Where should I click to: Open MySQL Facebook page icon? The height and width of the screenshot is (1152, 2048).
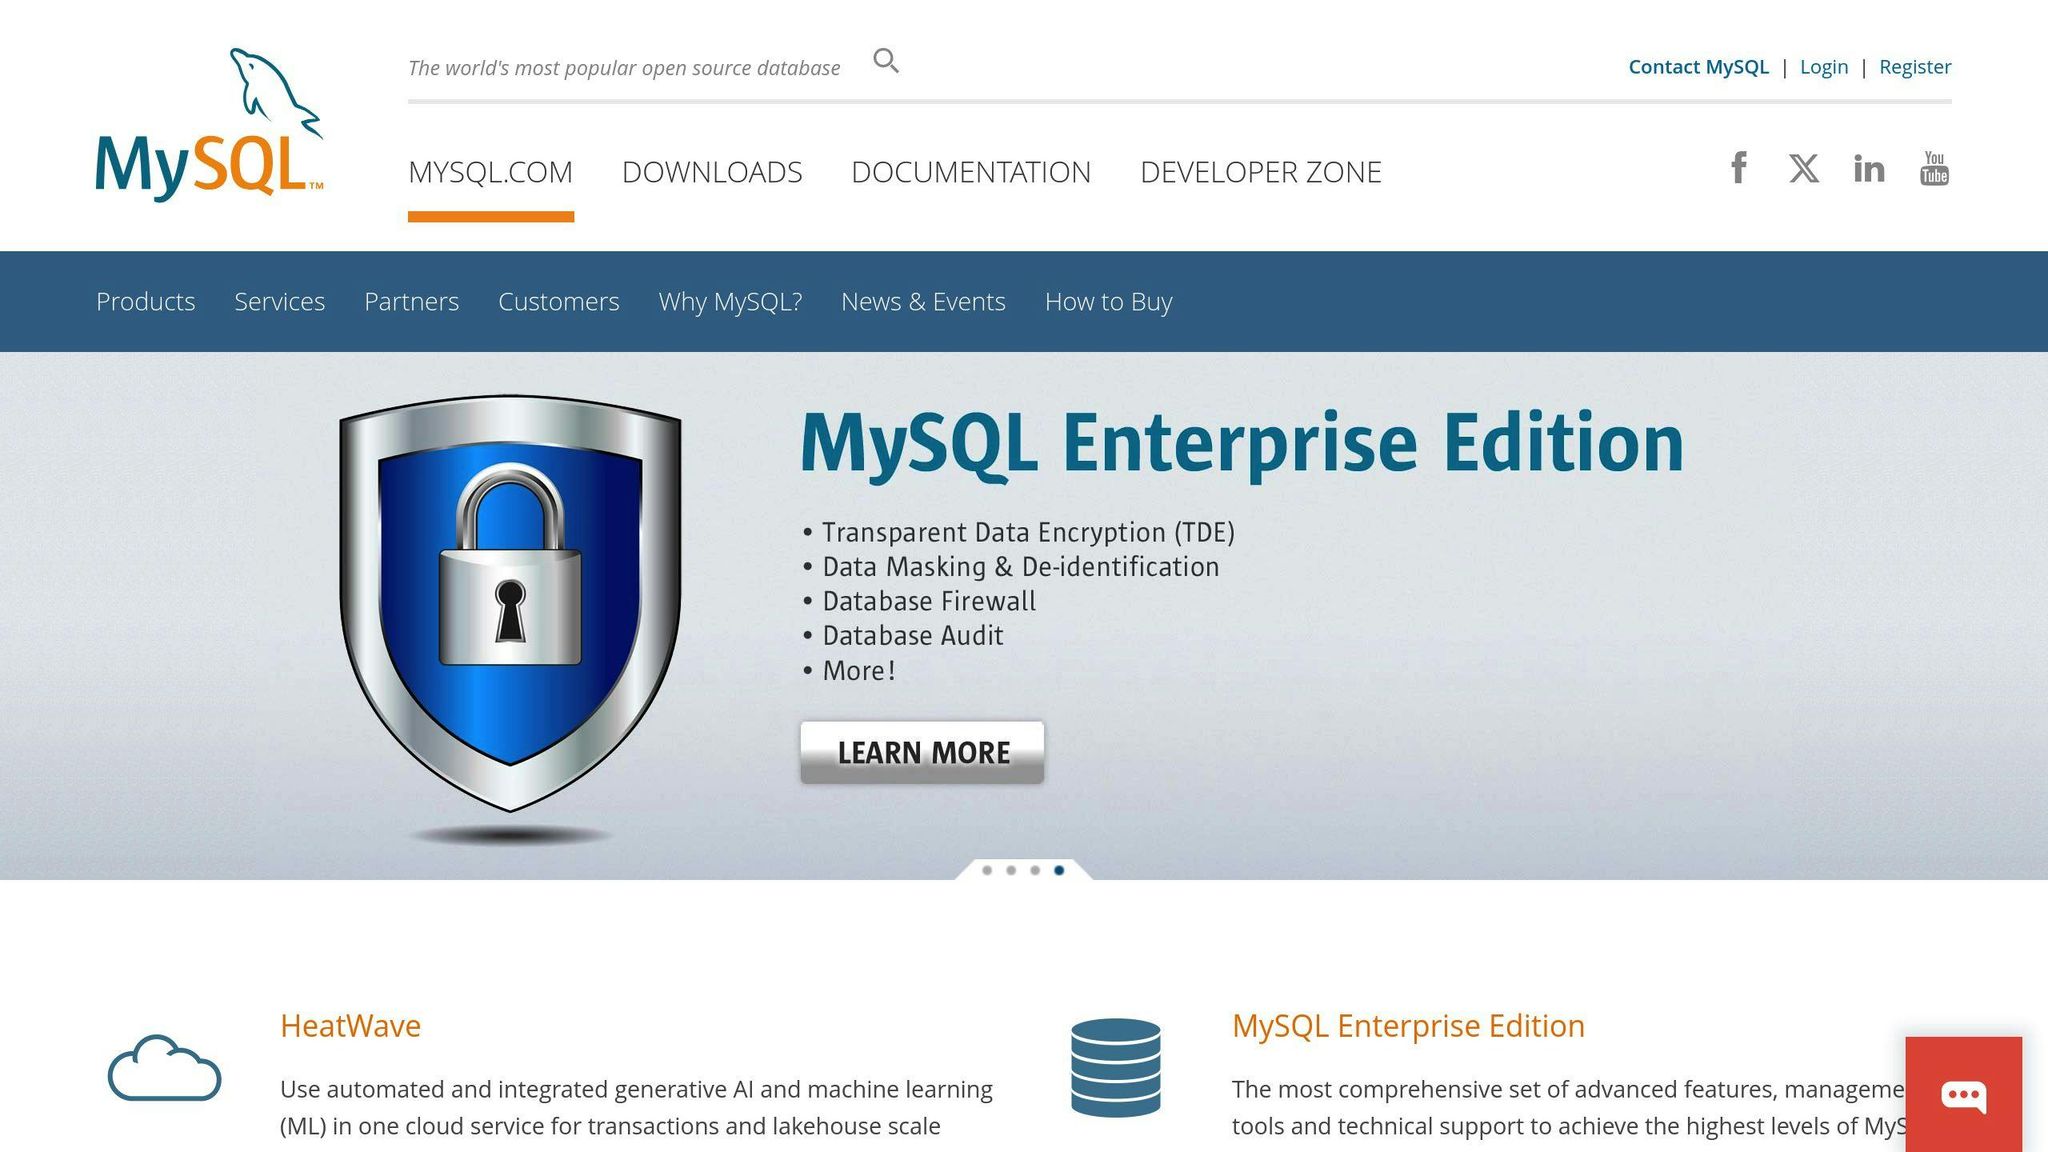tap(1739, 168)
